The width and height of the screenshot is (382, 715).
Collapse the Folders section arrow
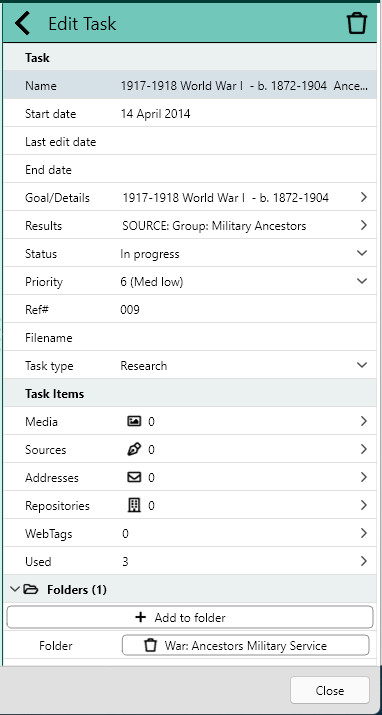(x=15, y=590)
